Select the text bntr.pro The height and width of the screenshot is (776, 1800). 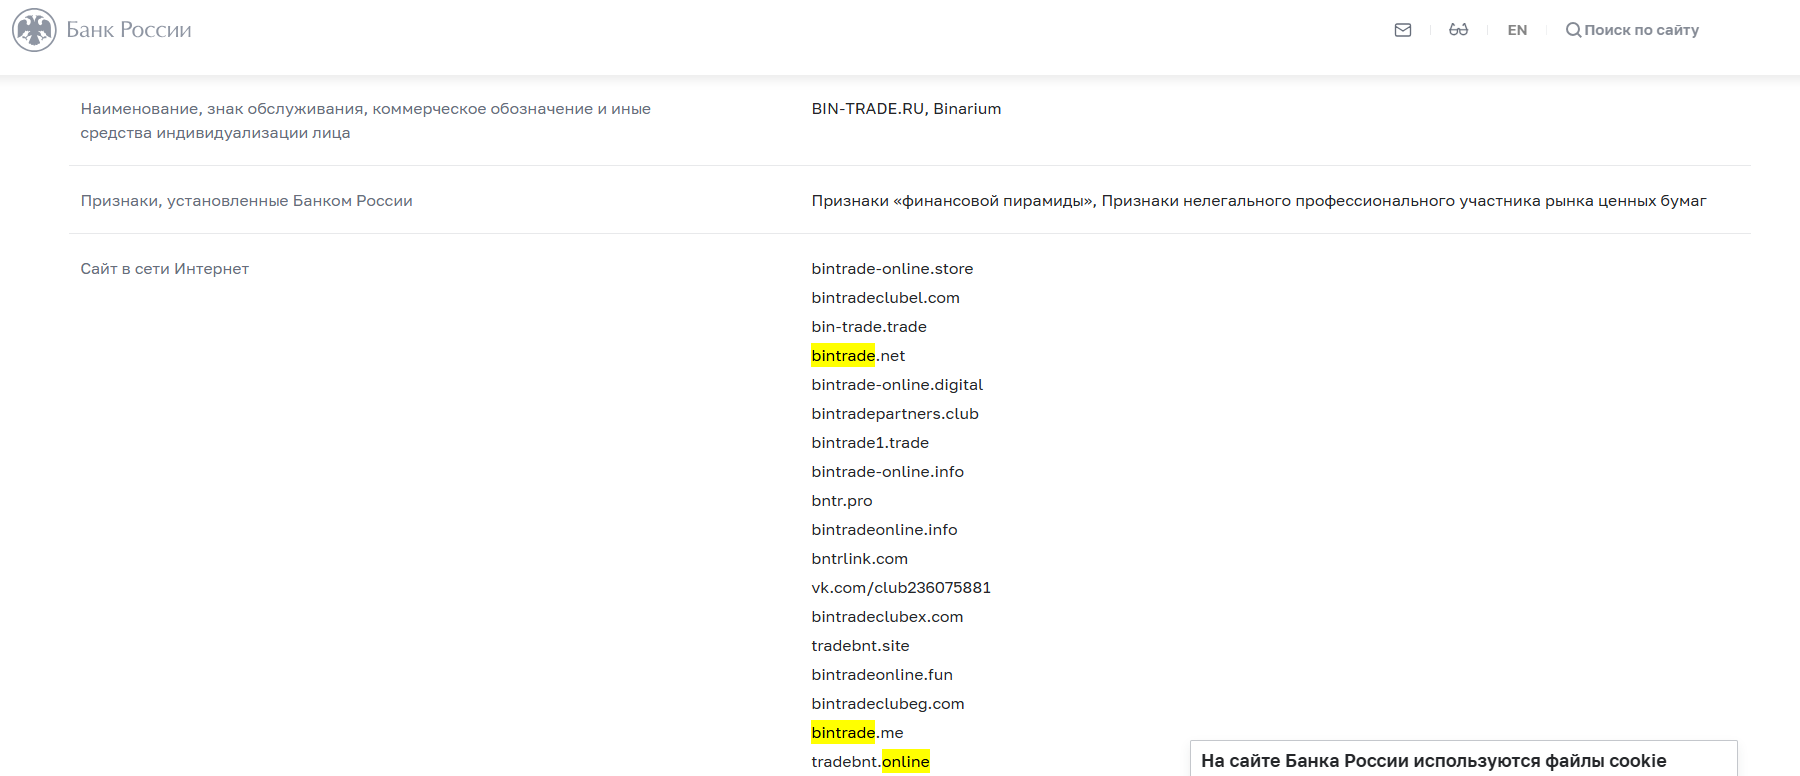842,501
